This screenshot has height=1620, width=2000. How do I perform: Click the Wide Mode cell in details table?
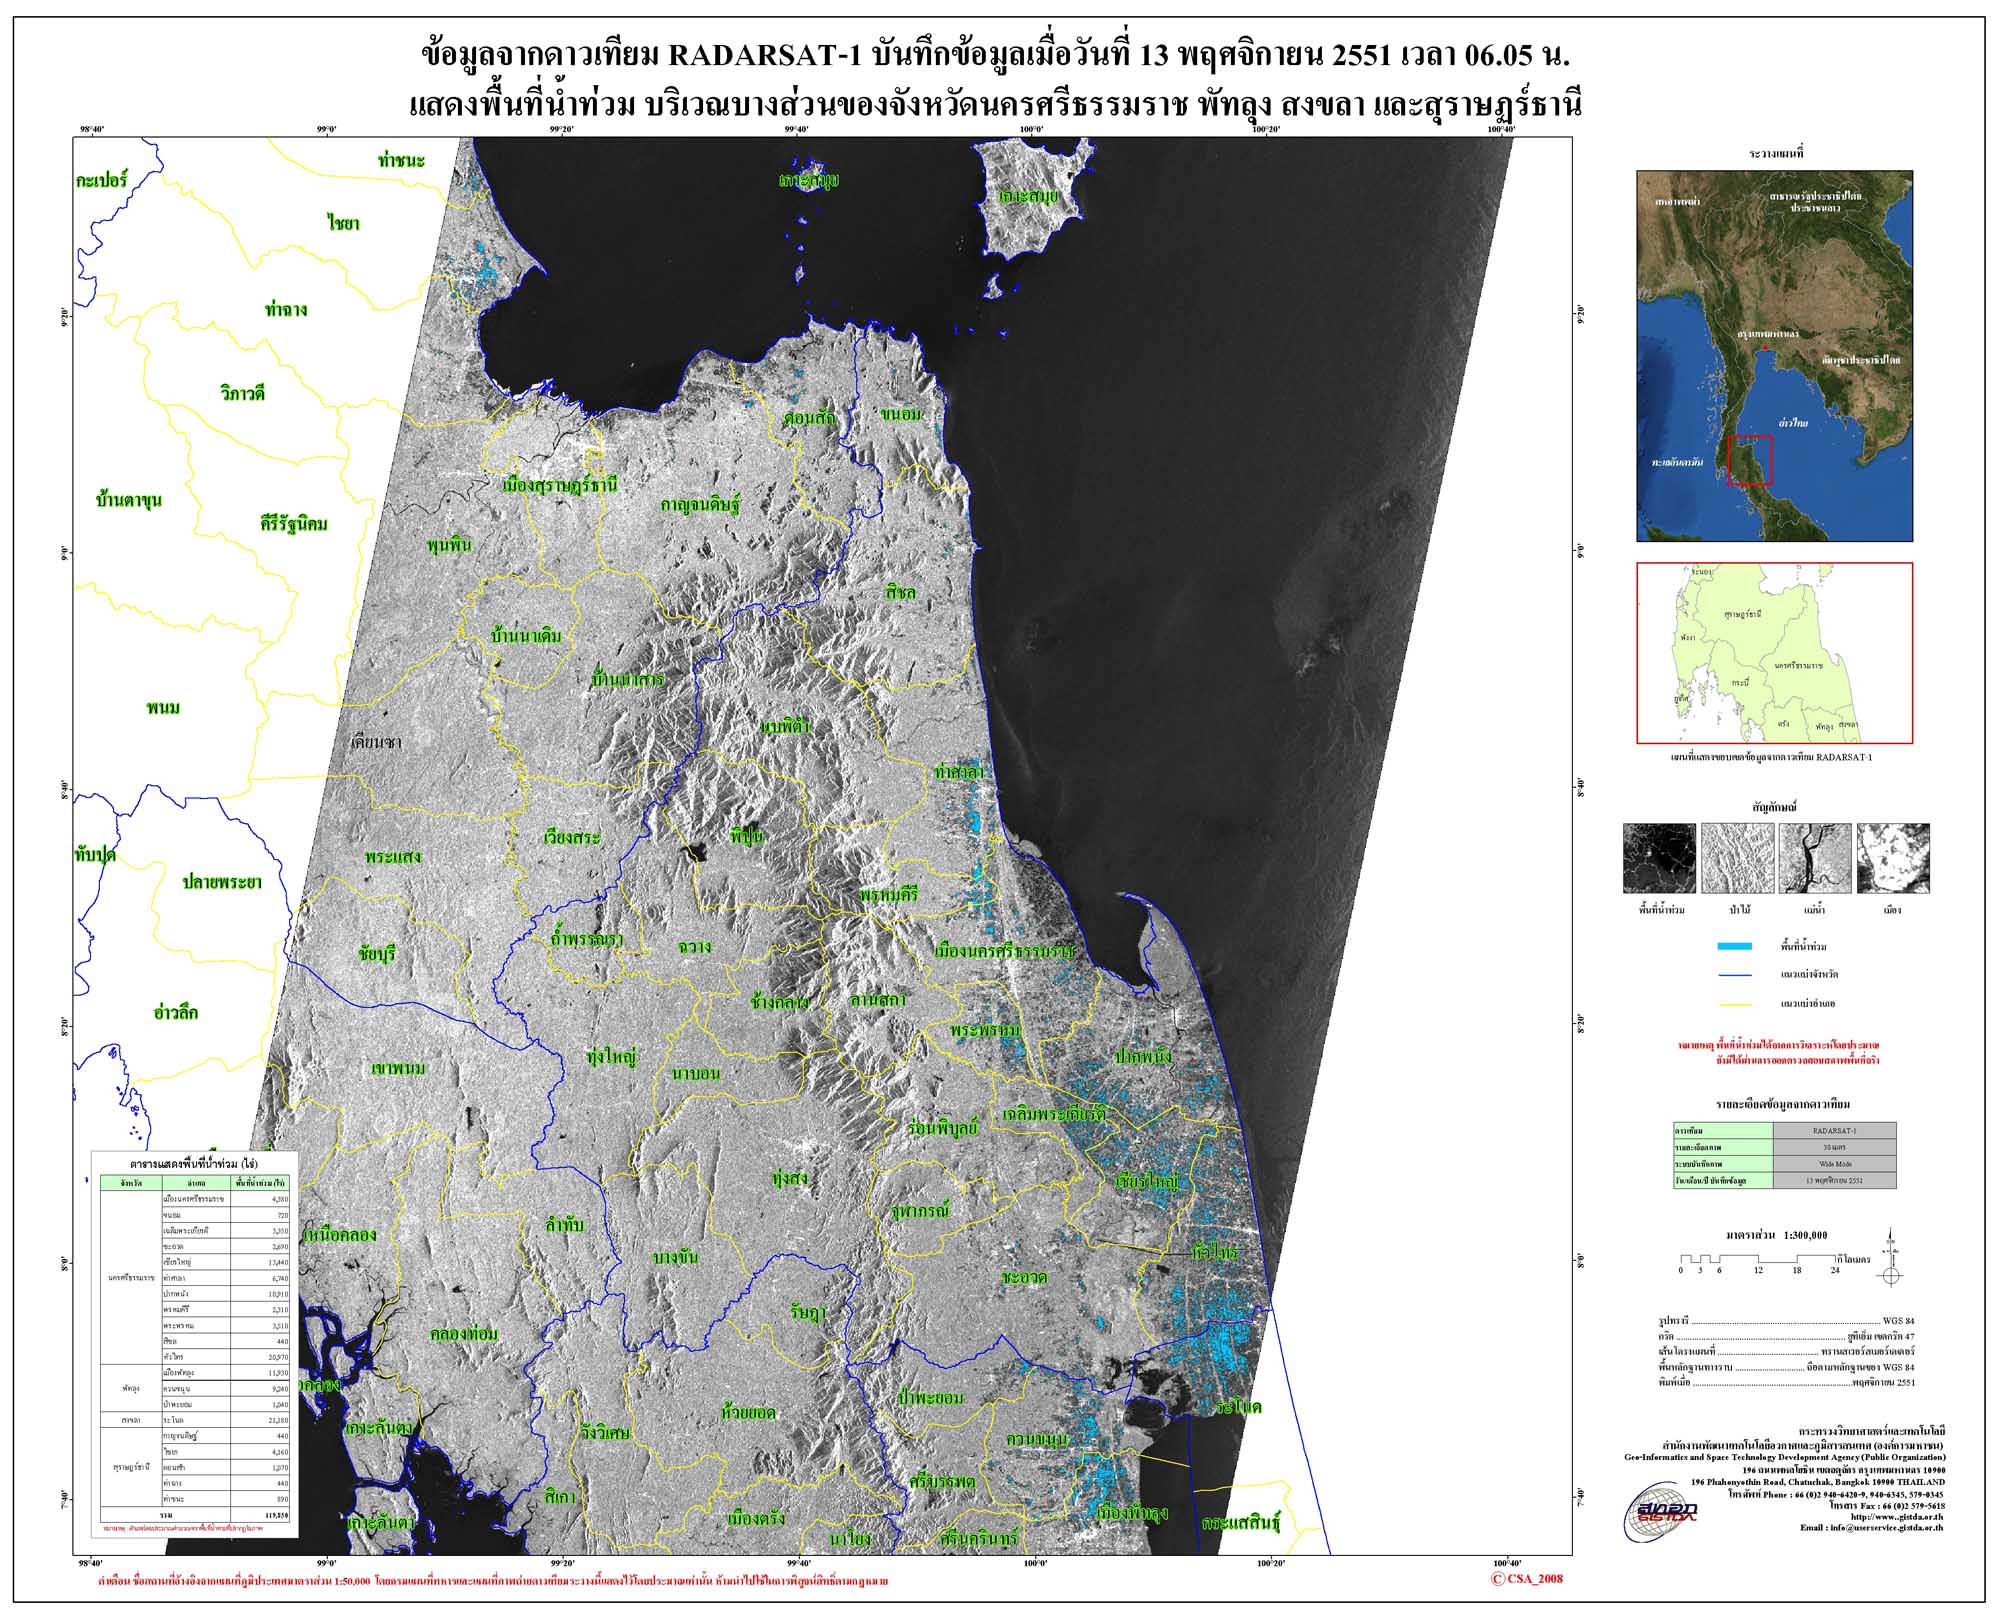pyautogui.click(x=1834, y=1164)
